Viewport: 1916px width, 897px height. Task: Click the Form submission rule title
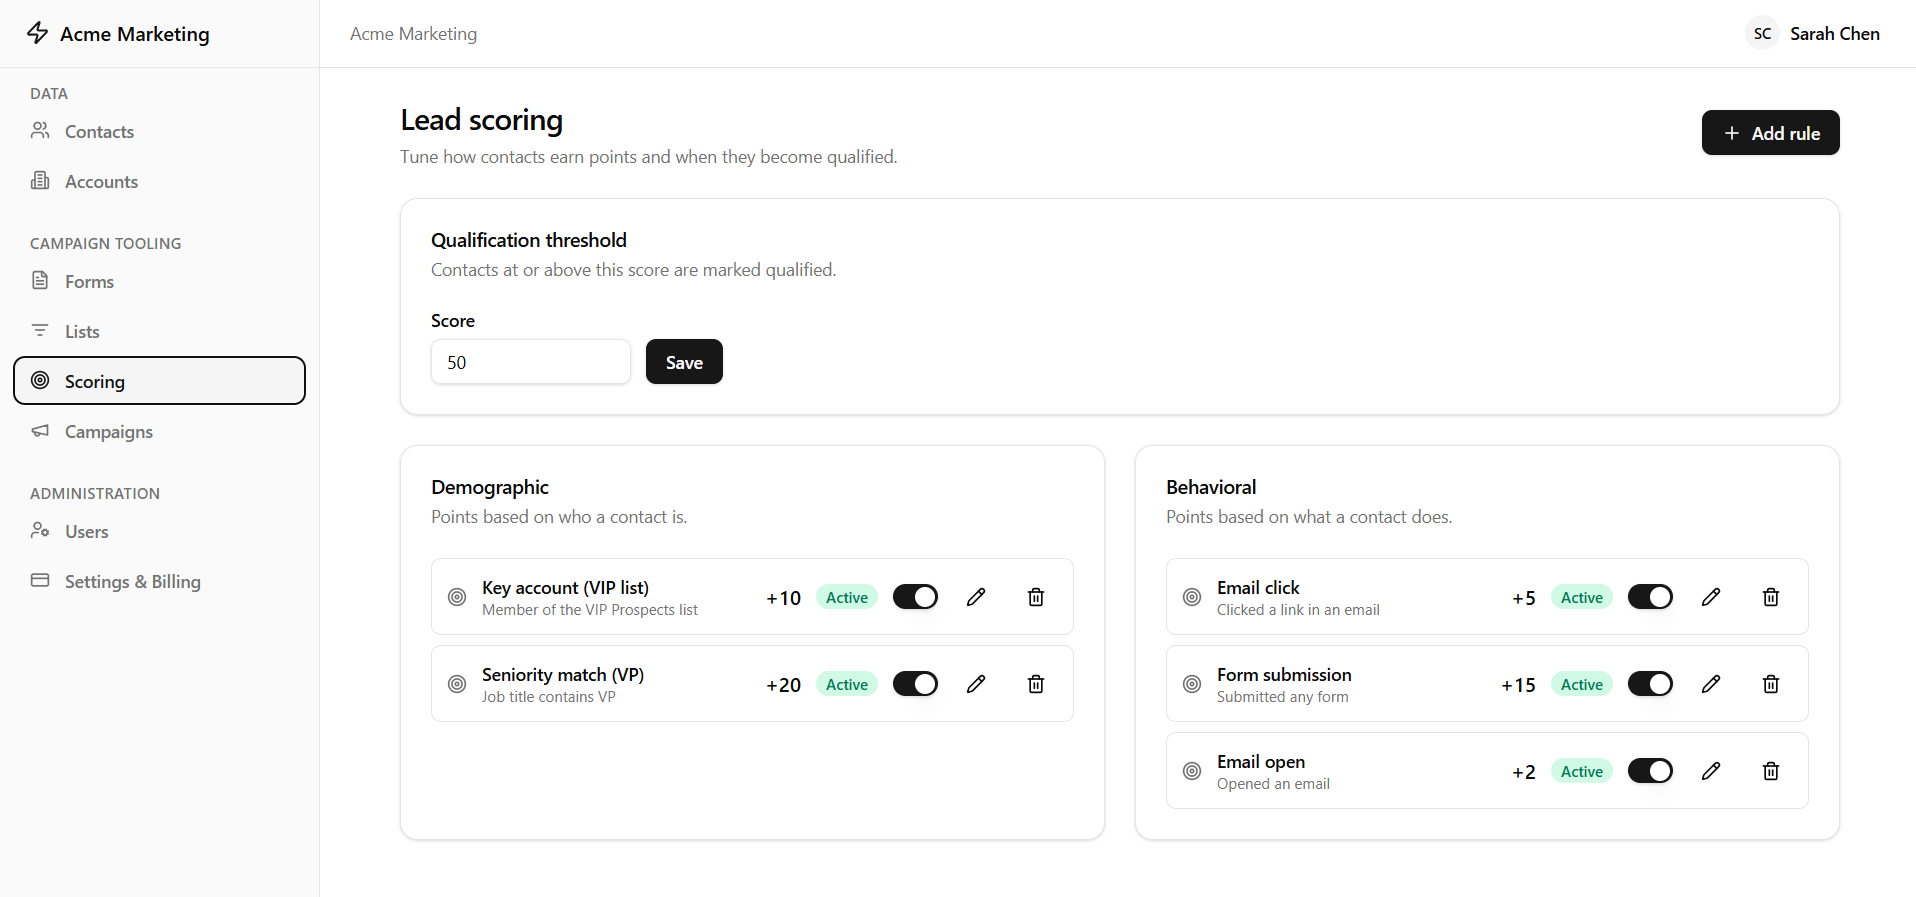coord(1284,675)
